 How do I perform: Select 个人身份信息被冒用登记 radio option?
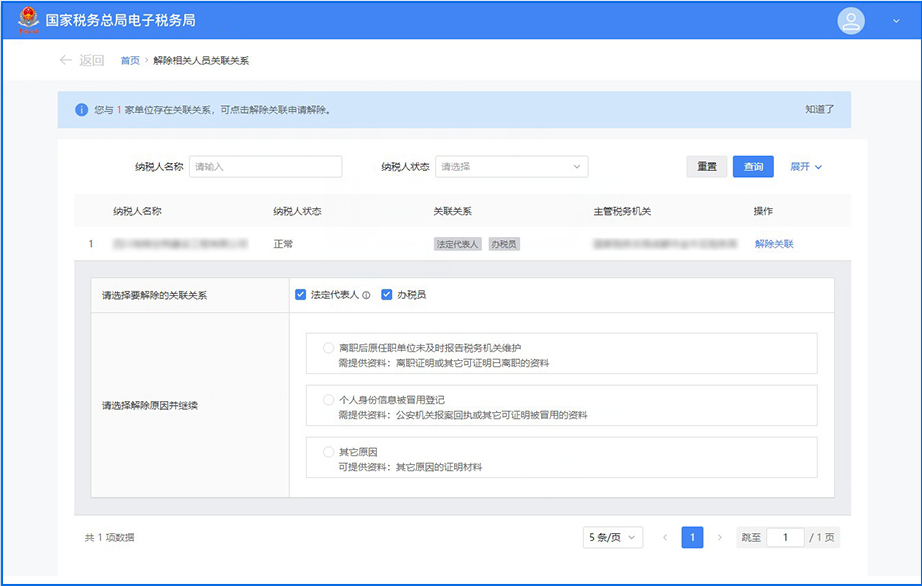coord(328,400)
